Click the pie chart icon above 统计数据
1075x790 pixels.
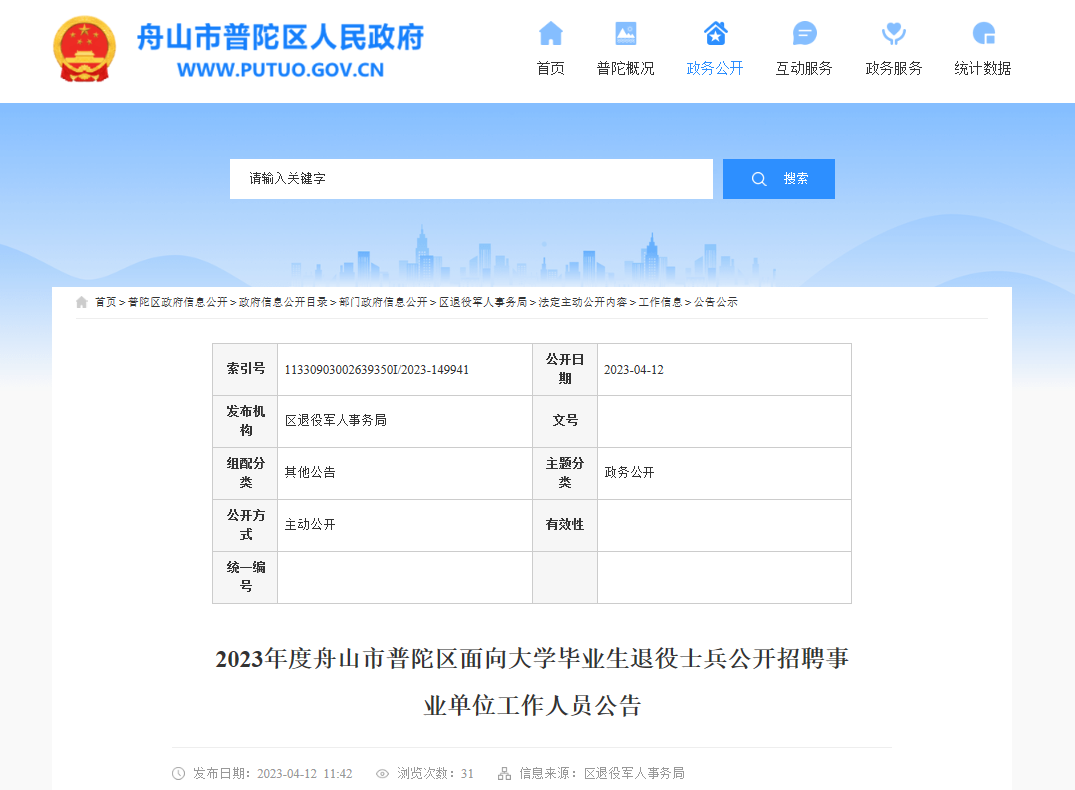point(983,33)
